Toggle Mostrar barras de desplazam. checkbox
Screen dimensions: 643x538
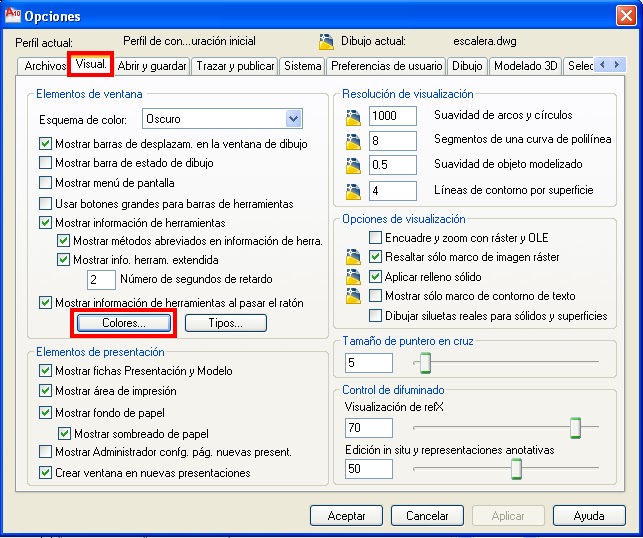[x=45, y=144]
